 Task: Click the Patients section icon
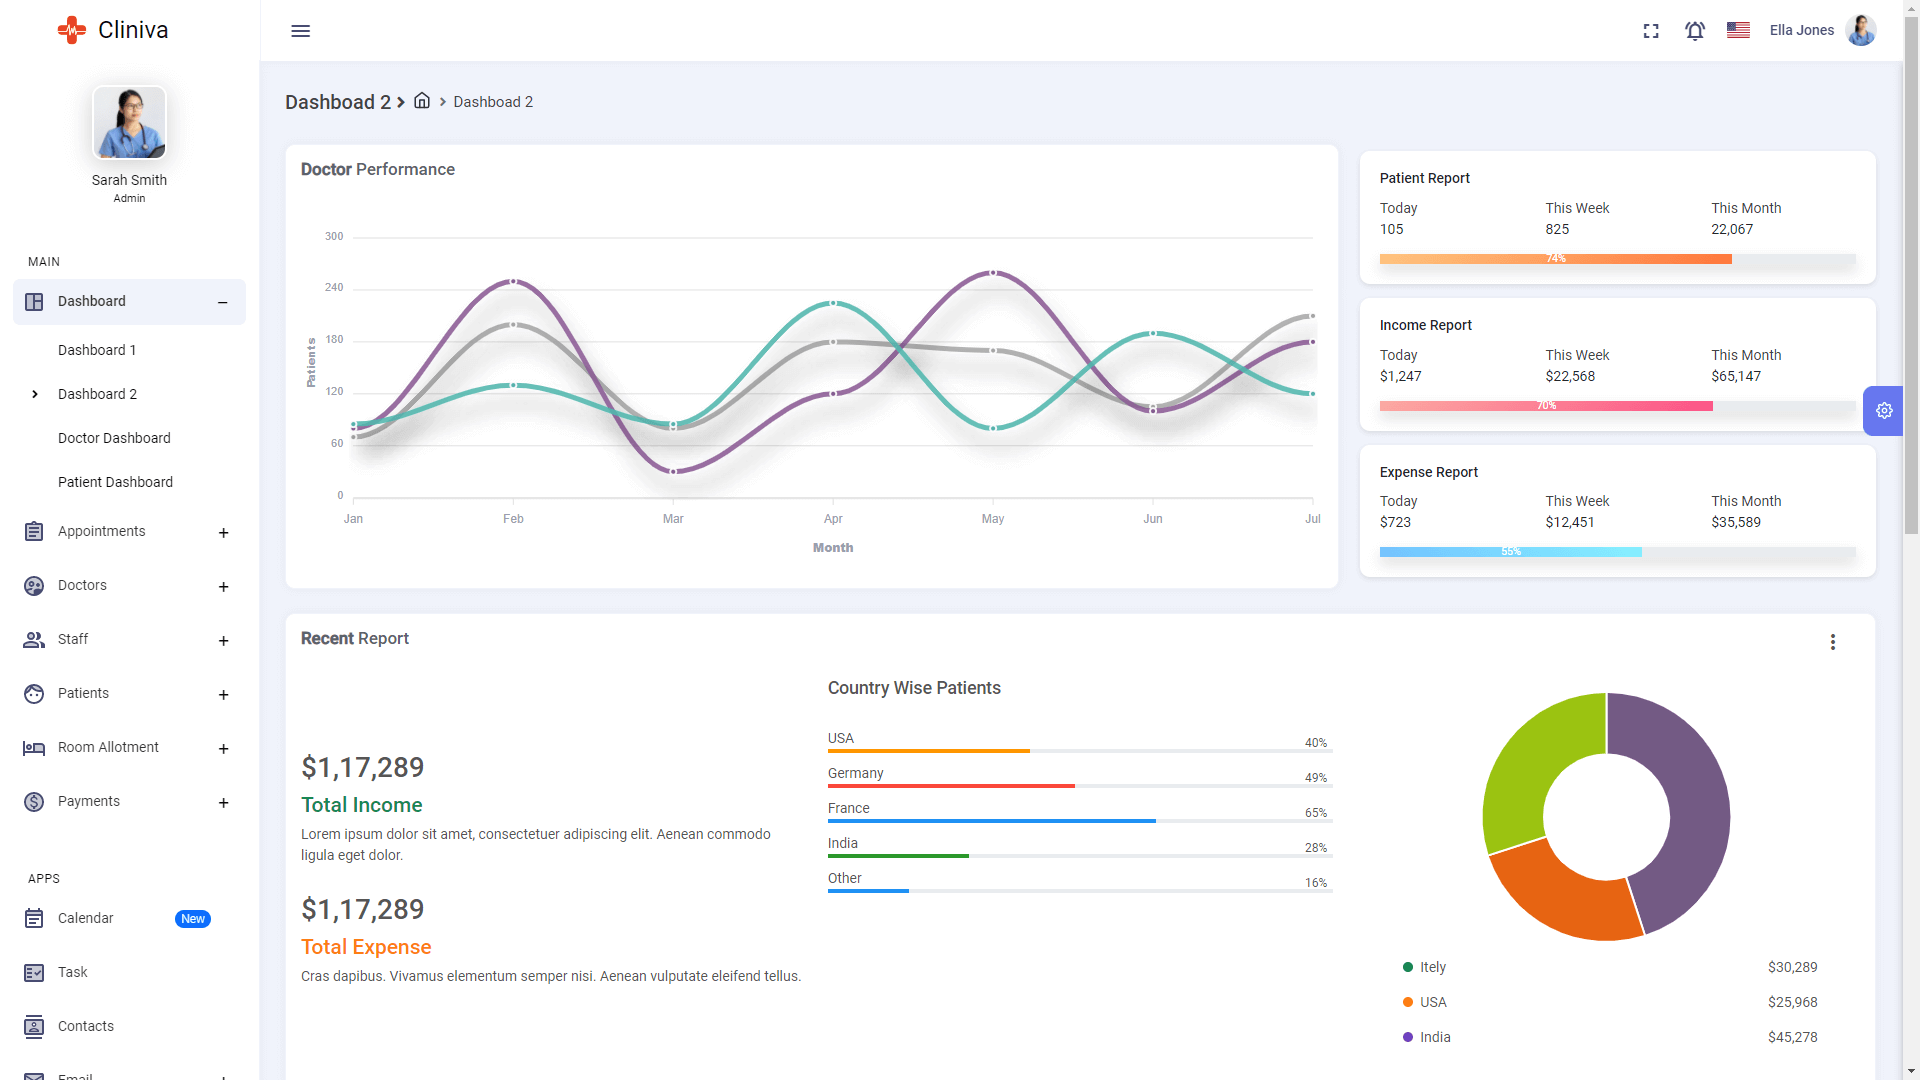point(33,692)
